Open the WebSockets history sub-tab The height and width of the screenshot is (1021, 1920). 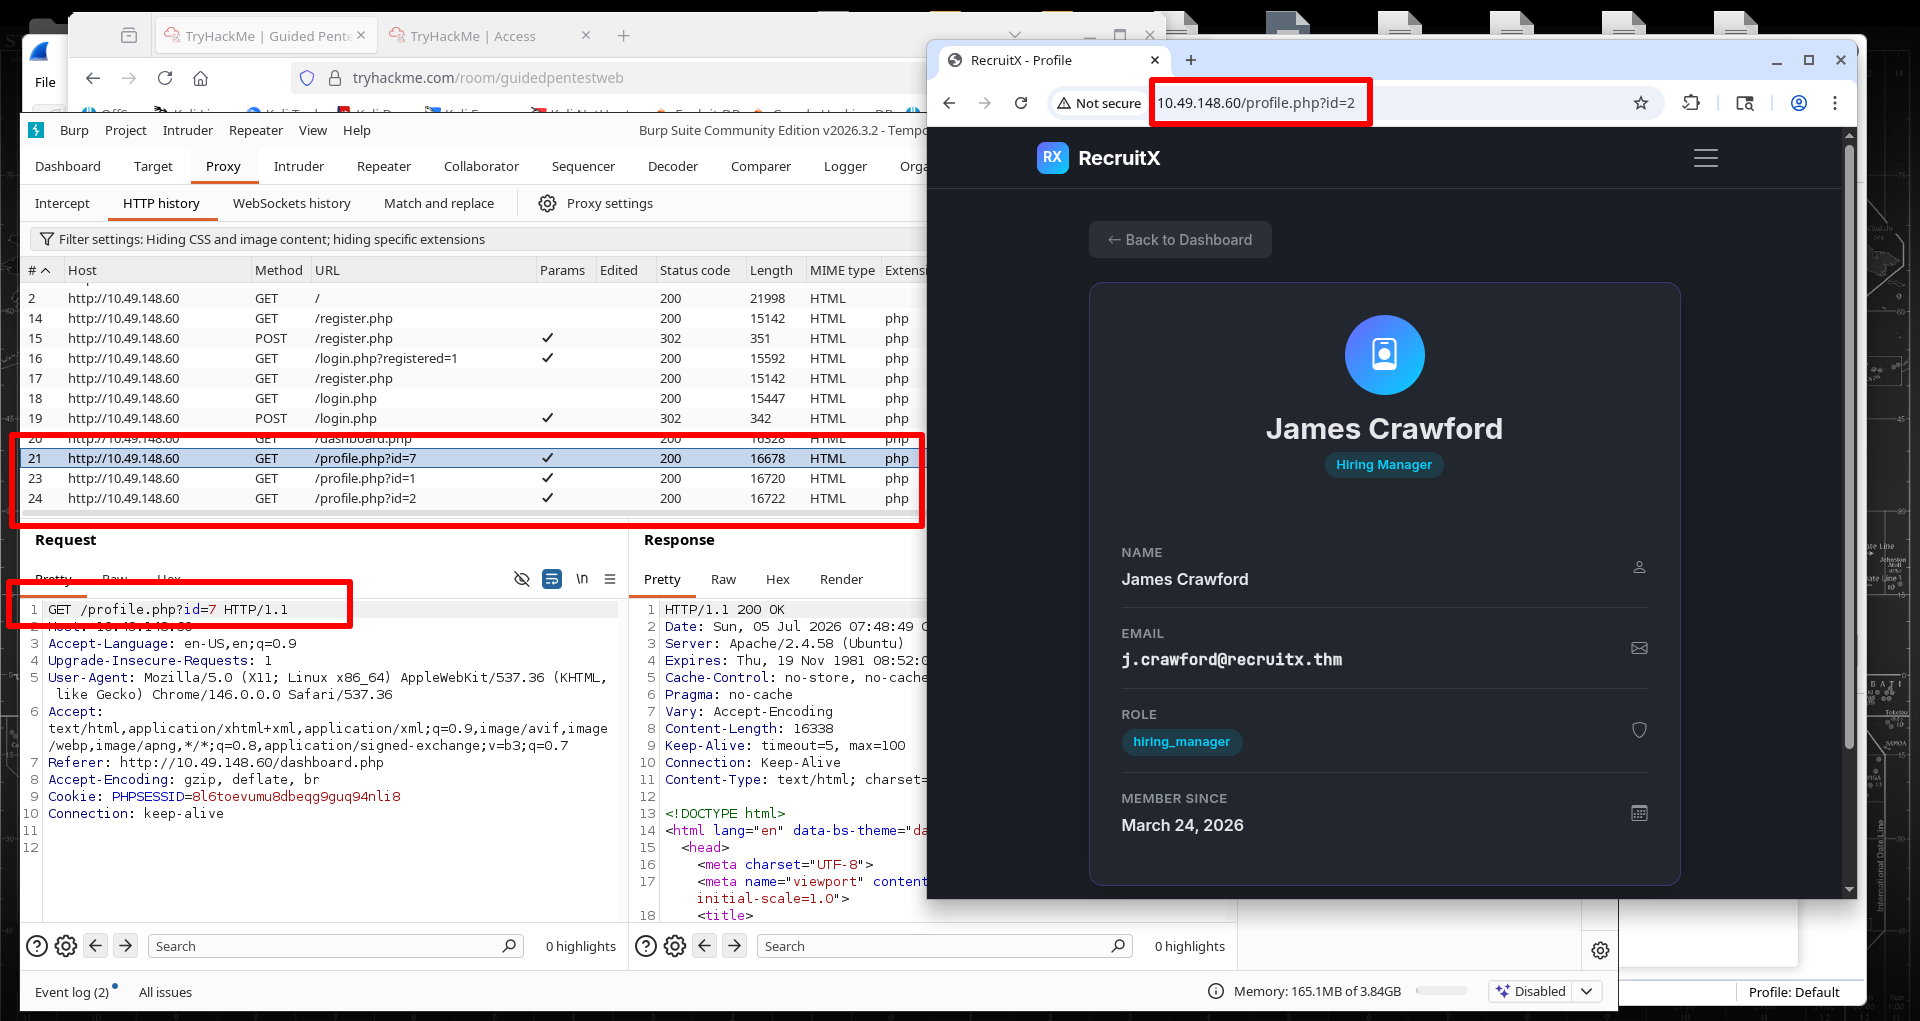click(x=292, y=203)
